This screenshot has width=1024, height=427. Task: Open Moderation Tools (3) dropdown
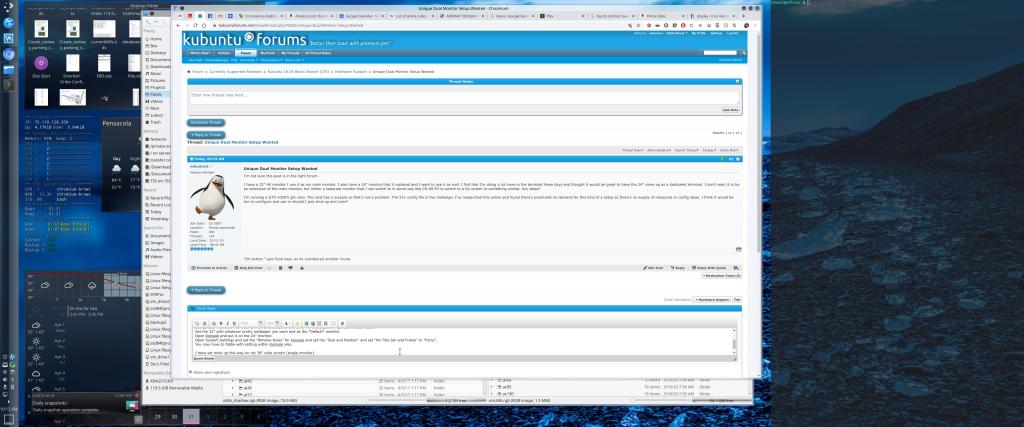click(722, 276)
